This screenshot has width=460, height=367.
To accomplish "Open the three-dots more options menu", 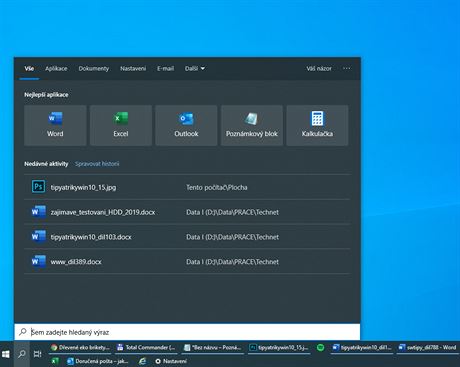I will [x=347, y=68].
